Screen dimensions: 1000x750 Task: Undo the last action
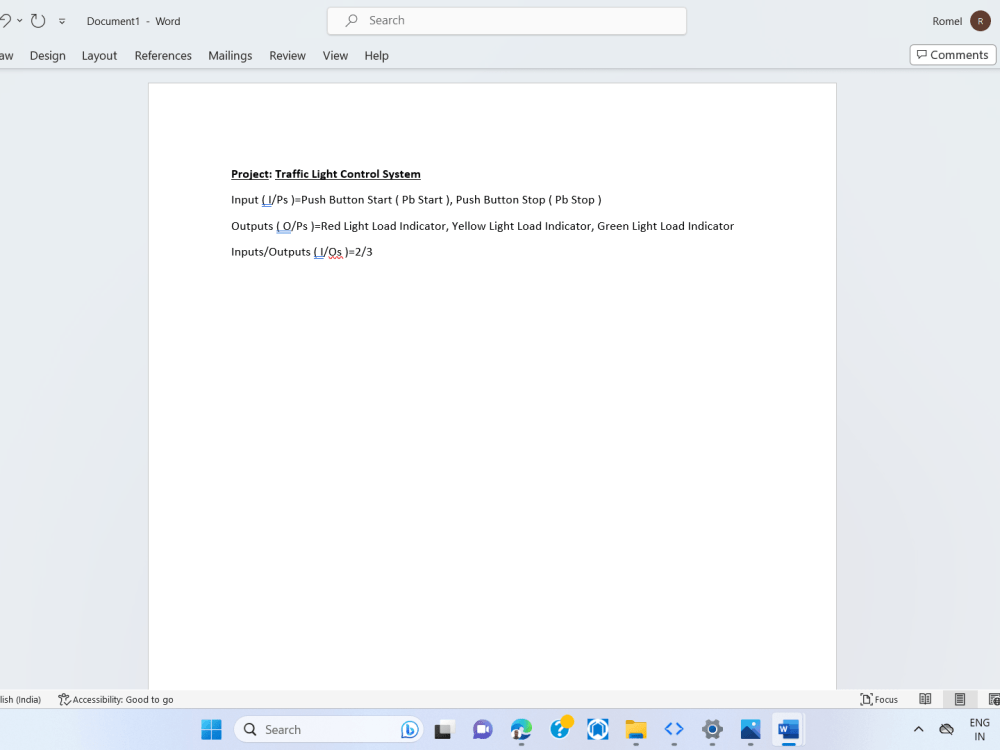tap(5, 20)
